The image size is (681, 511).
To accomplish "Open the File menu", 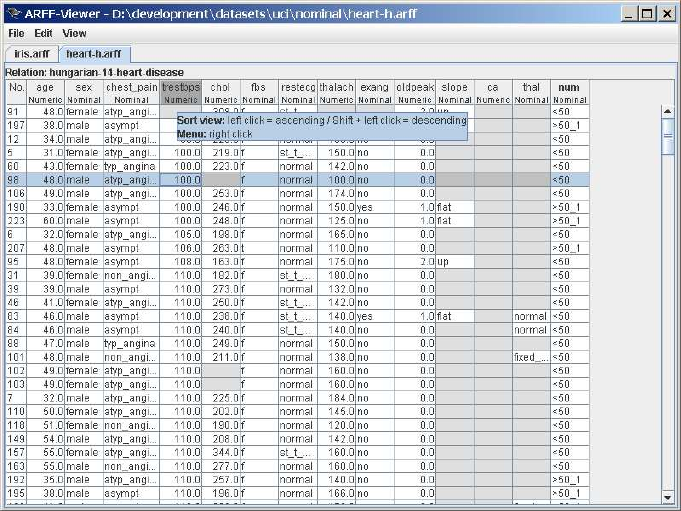I will (x=16, y=33).
